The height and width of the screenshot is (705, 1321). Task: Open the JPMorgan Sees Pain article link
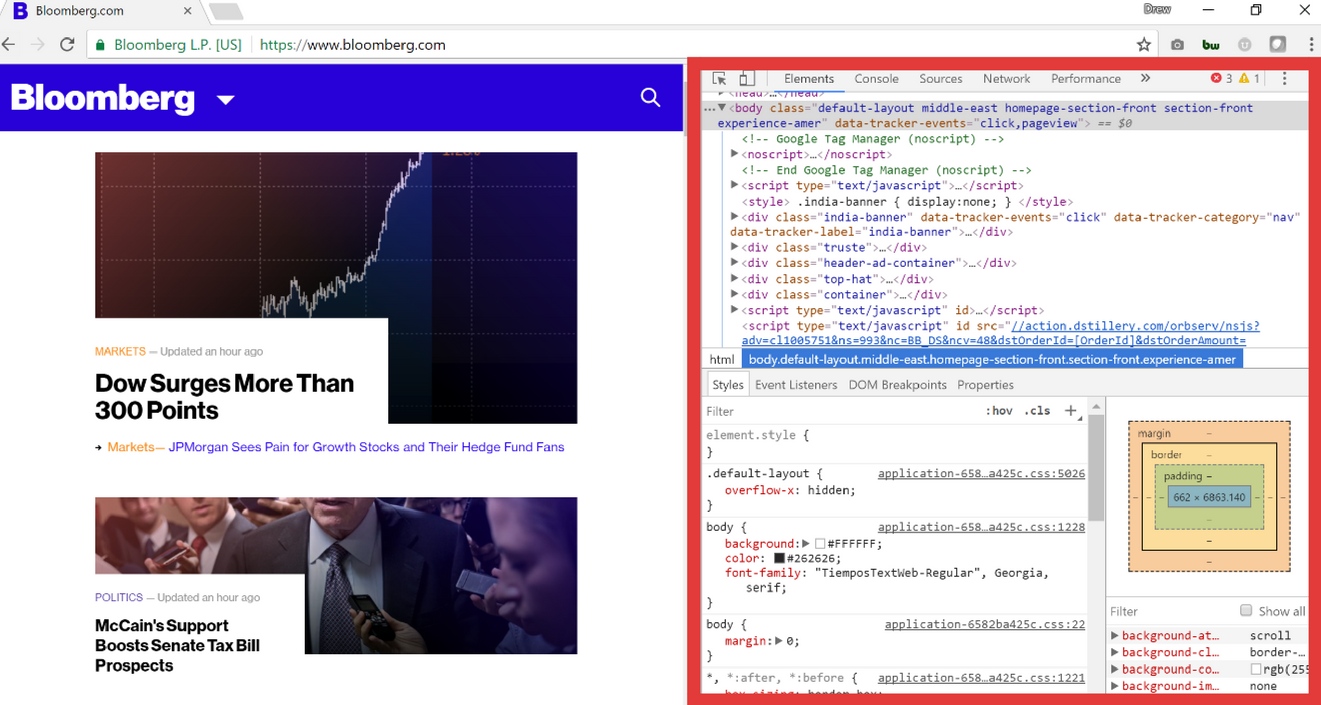click(x=366, y=447)
